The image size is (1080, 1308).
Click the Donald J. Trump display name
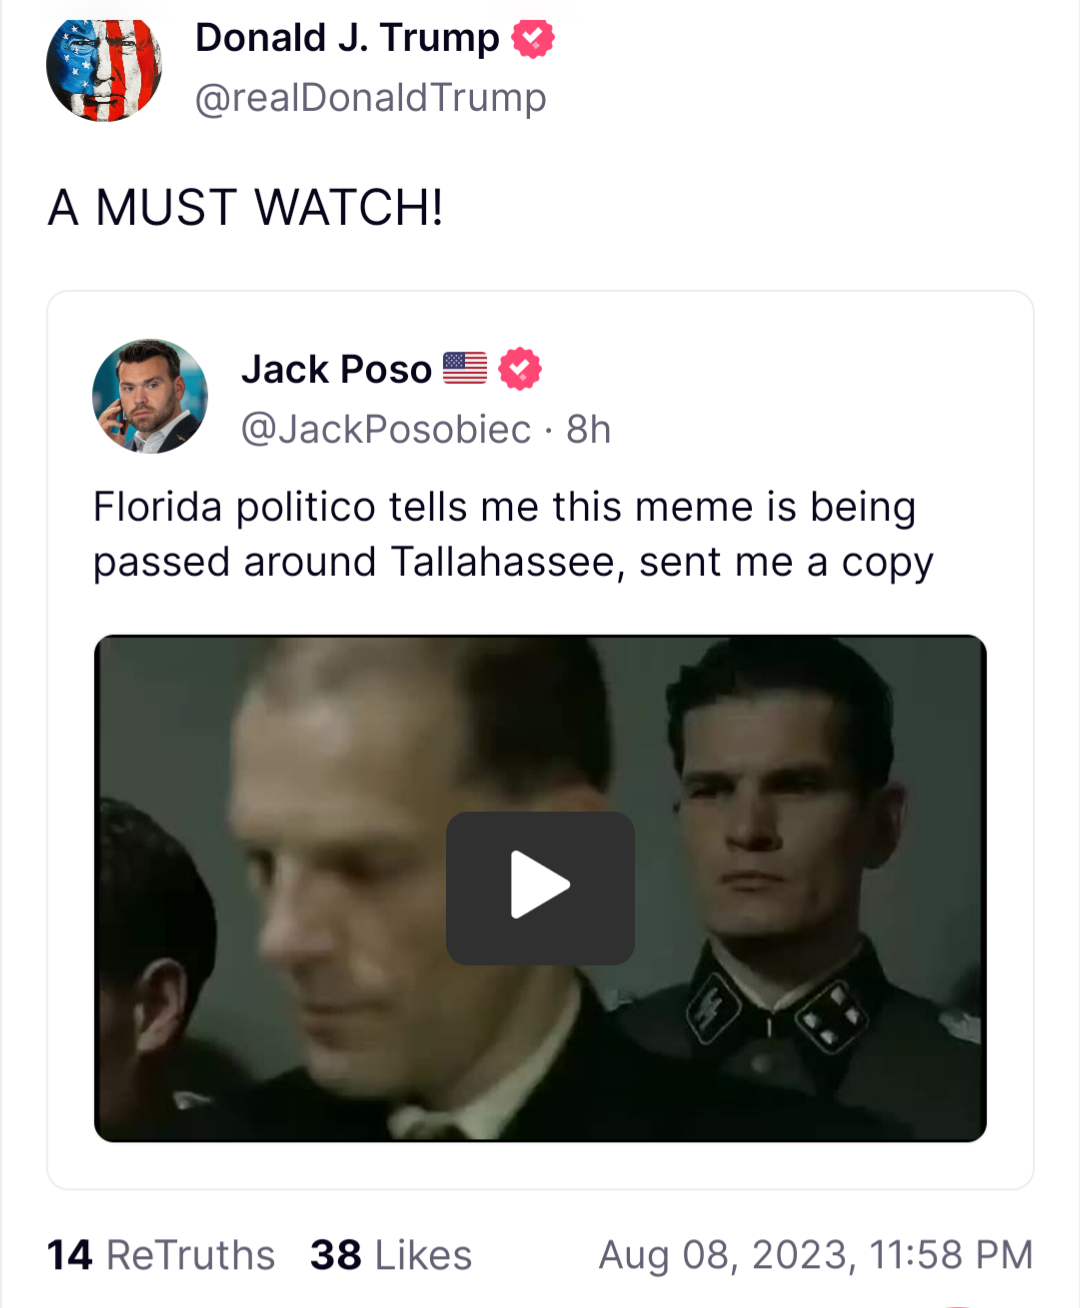click(347, 38)
